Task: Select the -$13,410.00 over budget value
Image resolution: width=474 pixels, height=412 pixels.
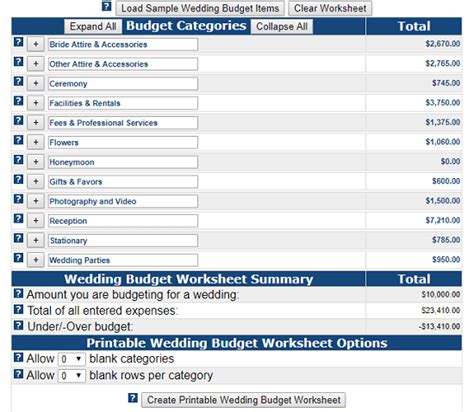Action: 439,326
